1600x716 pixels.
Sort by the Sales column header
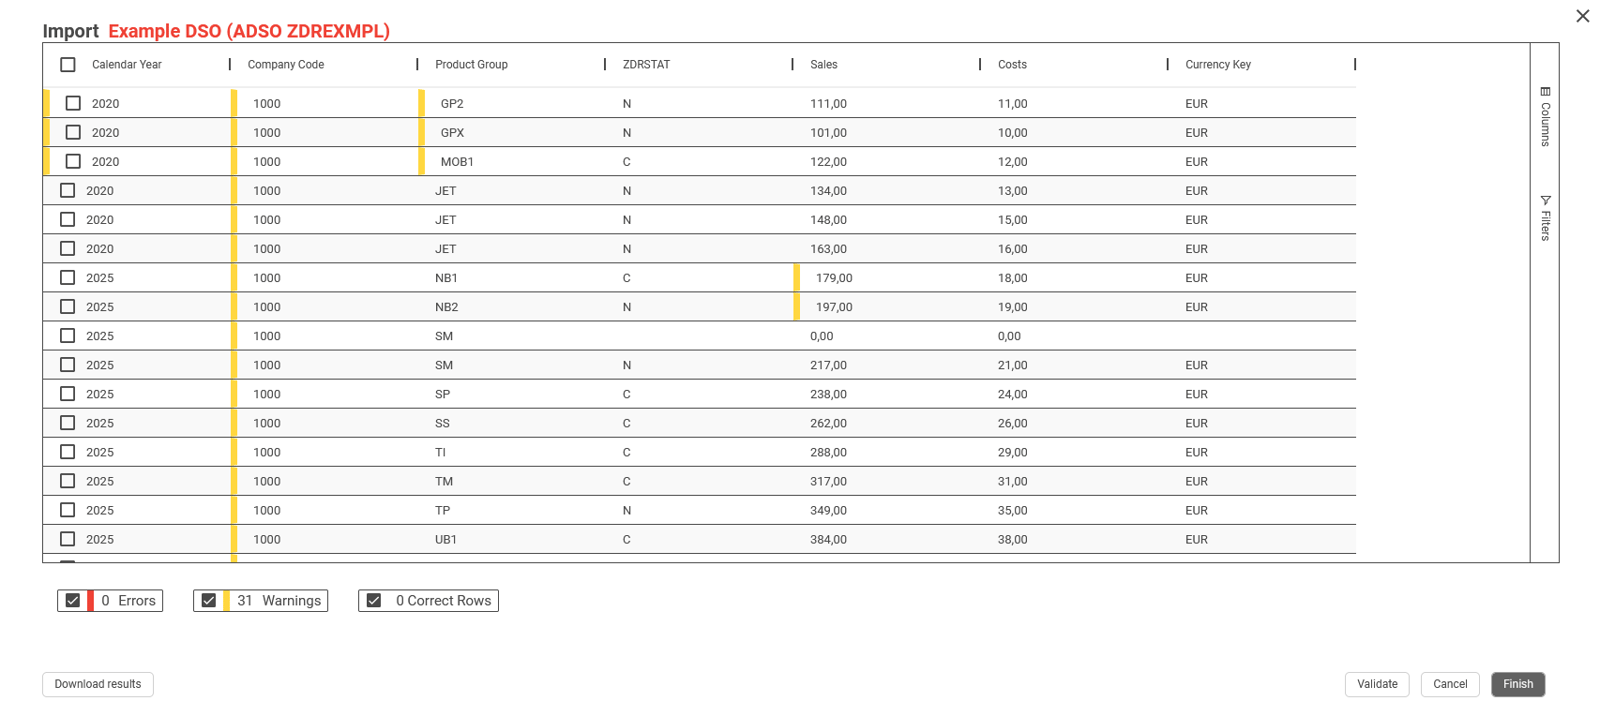[824, 65]
